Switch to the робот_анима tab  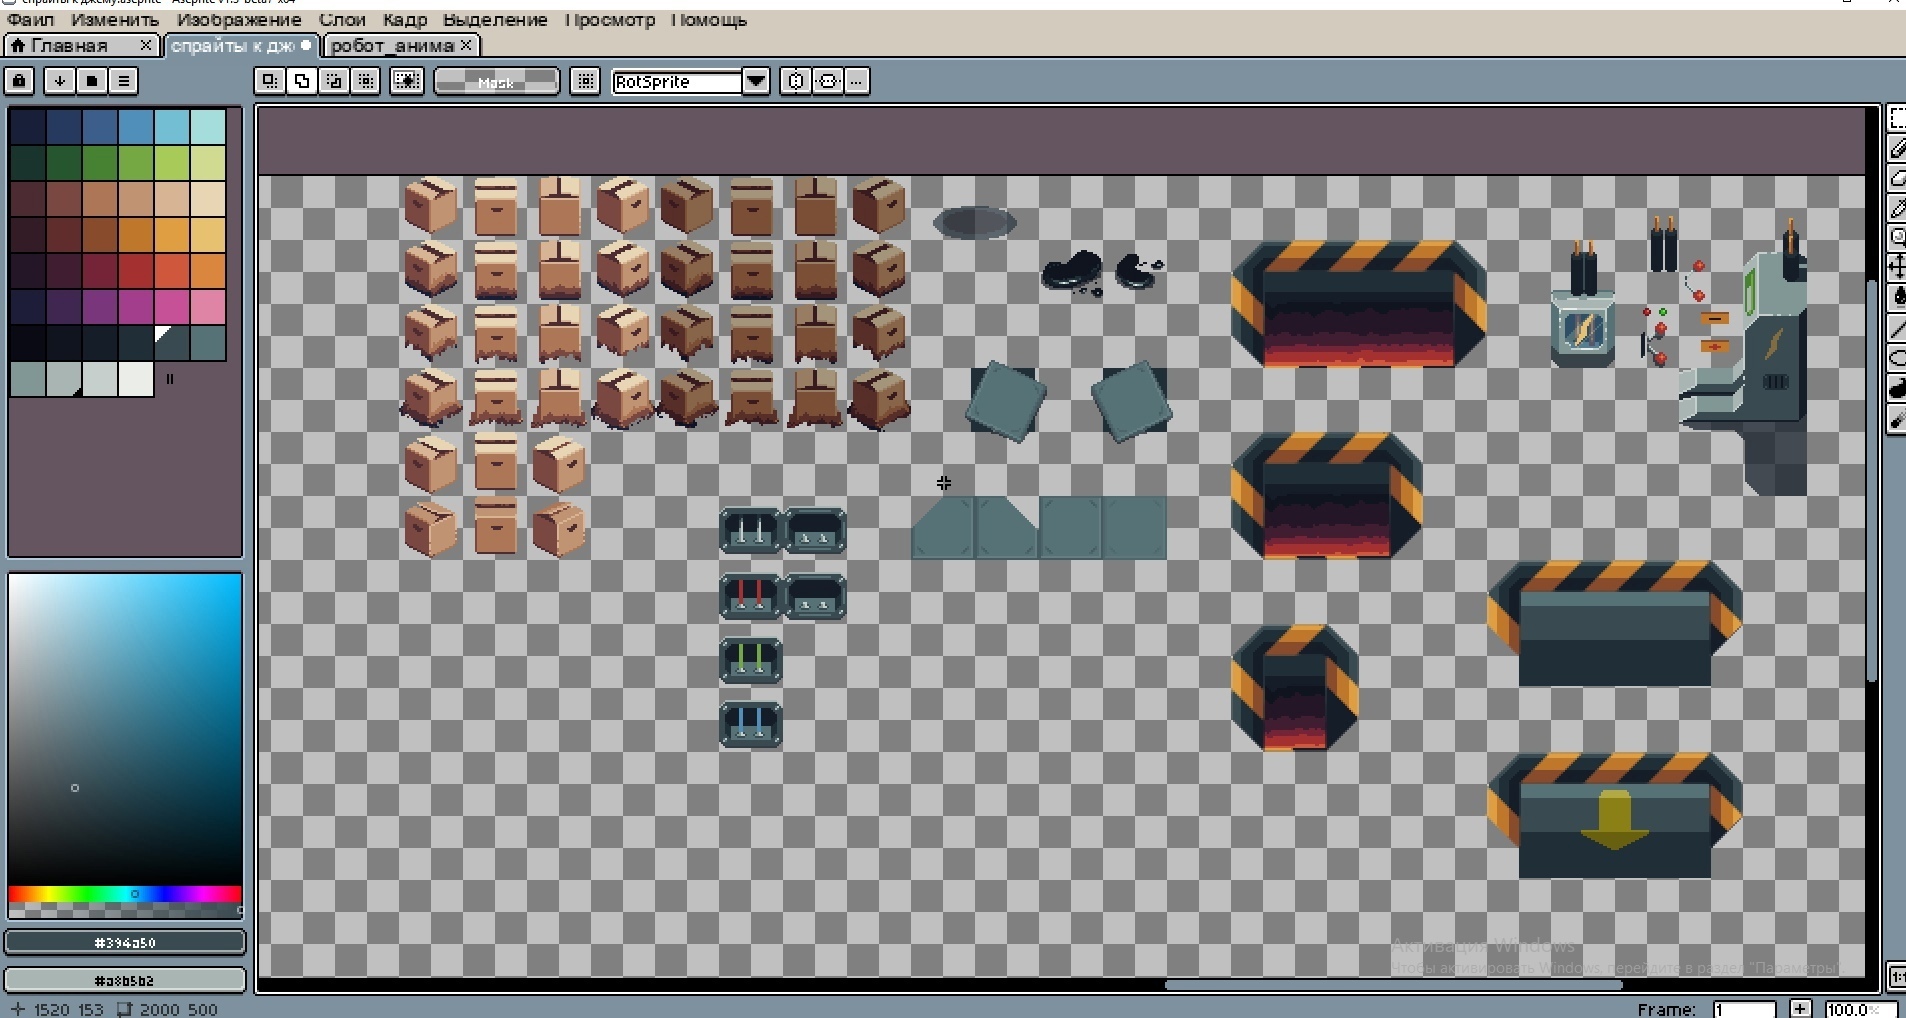[392, 46]
